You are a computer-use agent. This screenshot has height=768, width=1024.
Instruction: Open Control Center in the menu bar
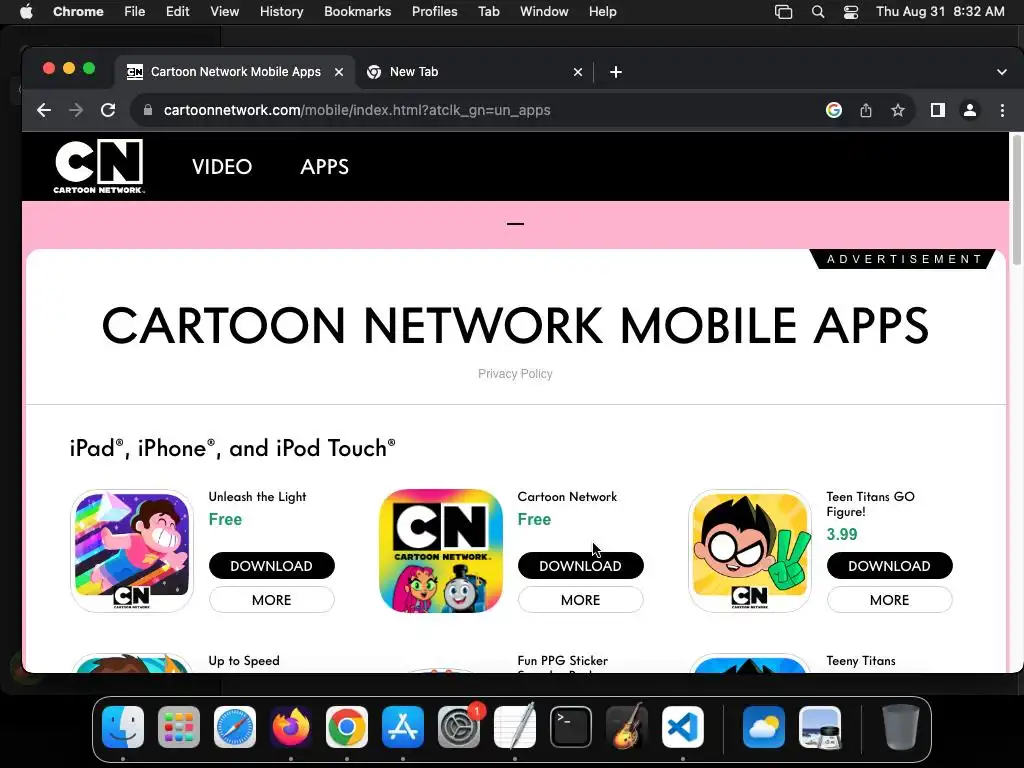(x=850, y=12)
